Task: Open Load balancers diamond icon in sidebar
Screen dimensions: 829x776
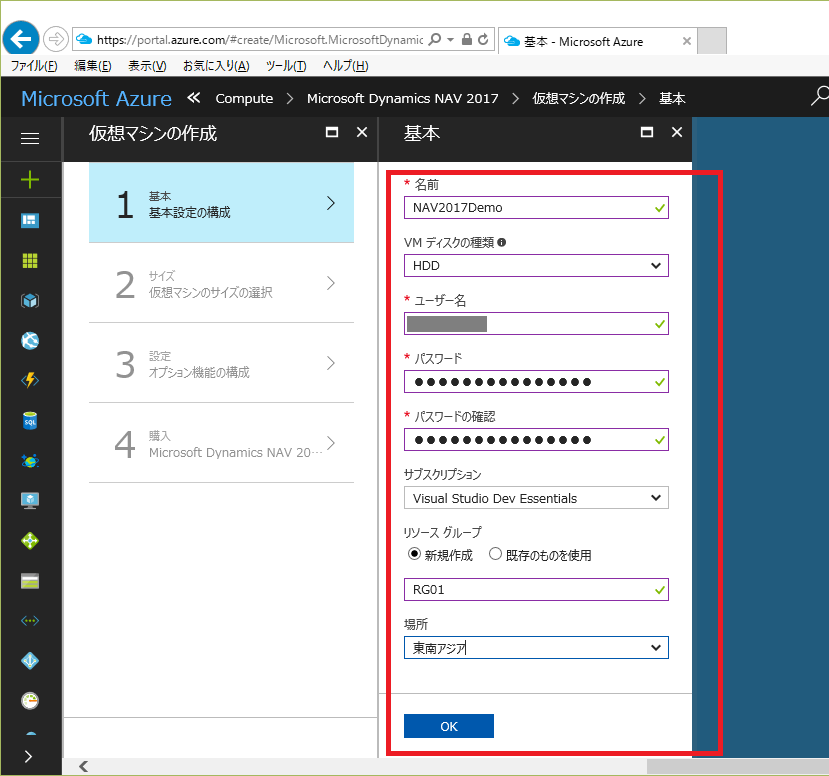Action: (x=30, y=541)
